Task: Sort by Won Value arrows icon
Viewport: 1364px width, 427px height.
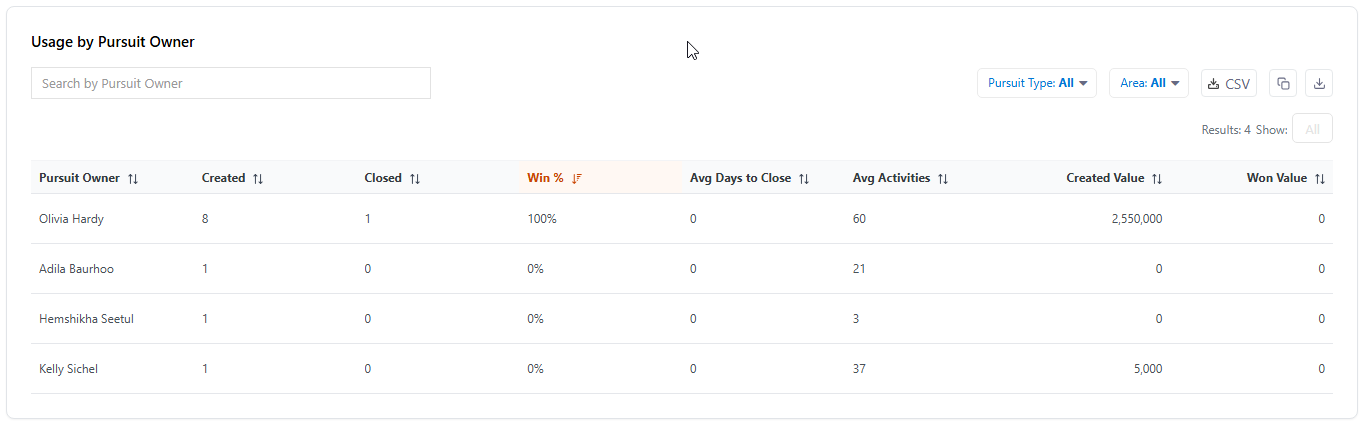Action: [x=1320, y=178]
